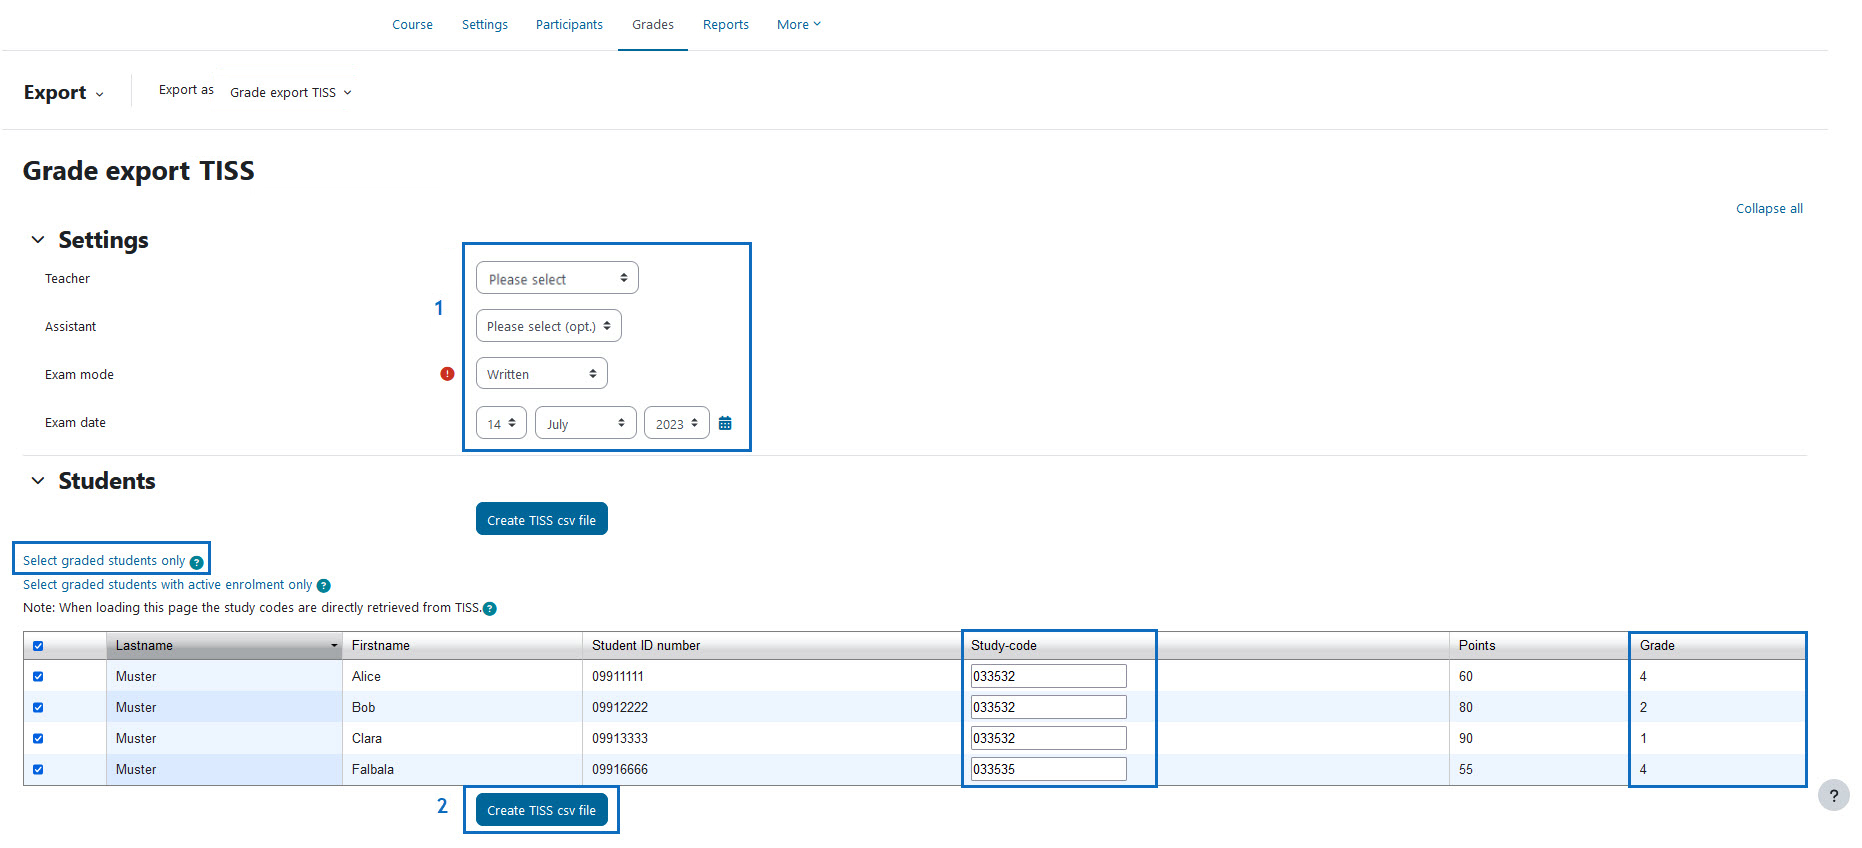Image resolution: width=1862 pixels, height=848 pixels.
Task: Uncheck the checkbox for Clara Muster
Action: [x=38, y=739]
